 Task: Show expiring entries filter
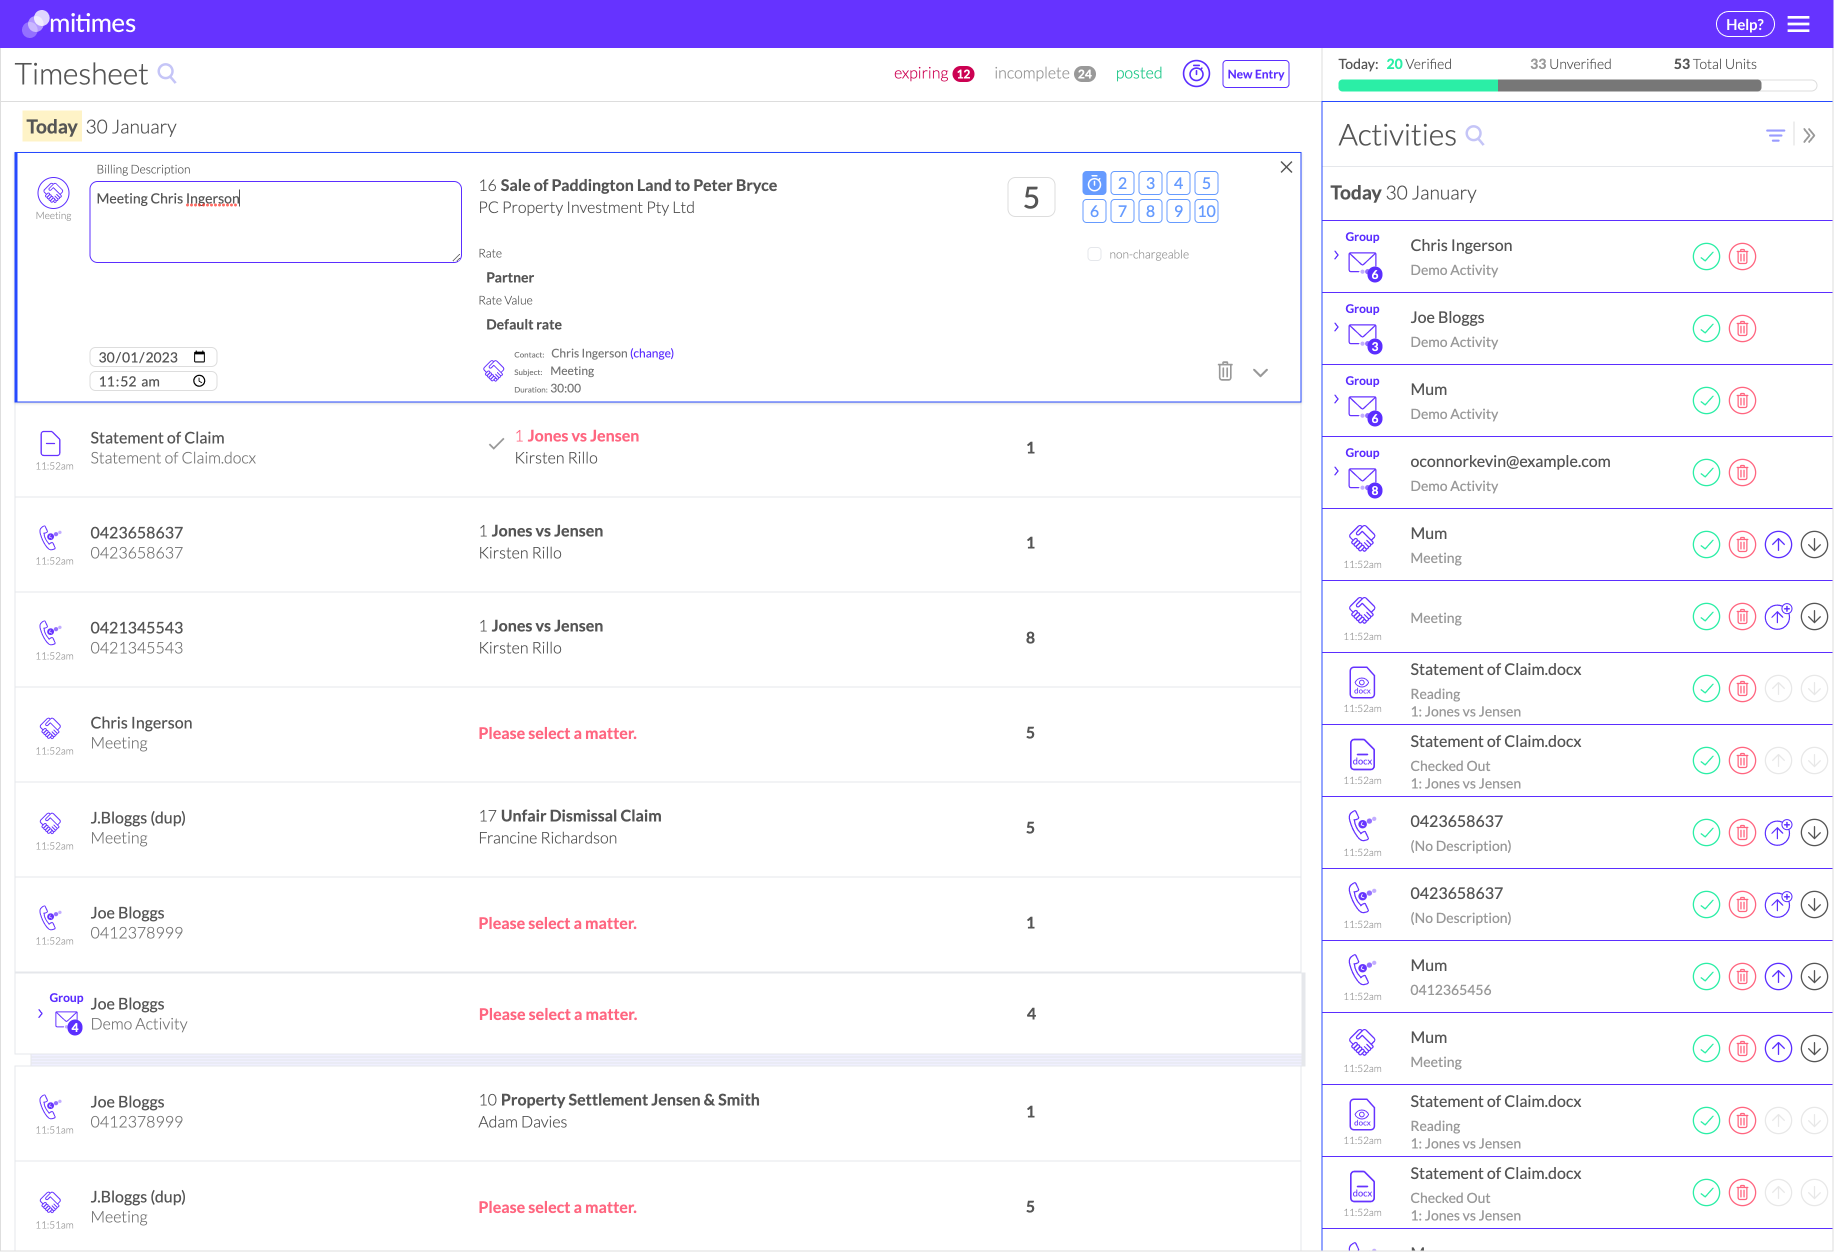coord(934,73)
